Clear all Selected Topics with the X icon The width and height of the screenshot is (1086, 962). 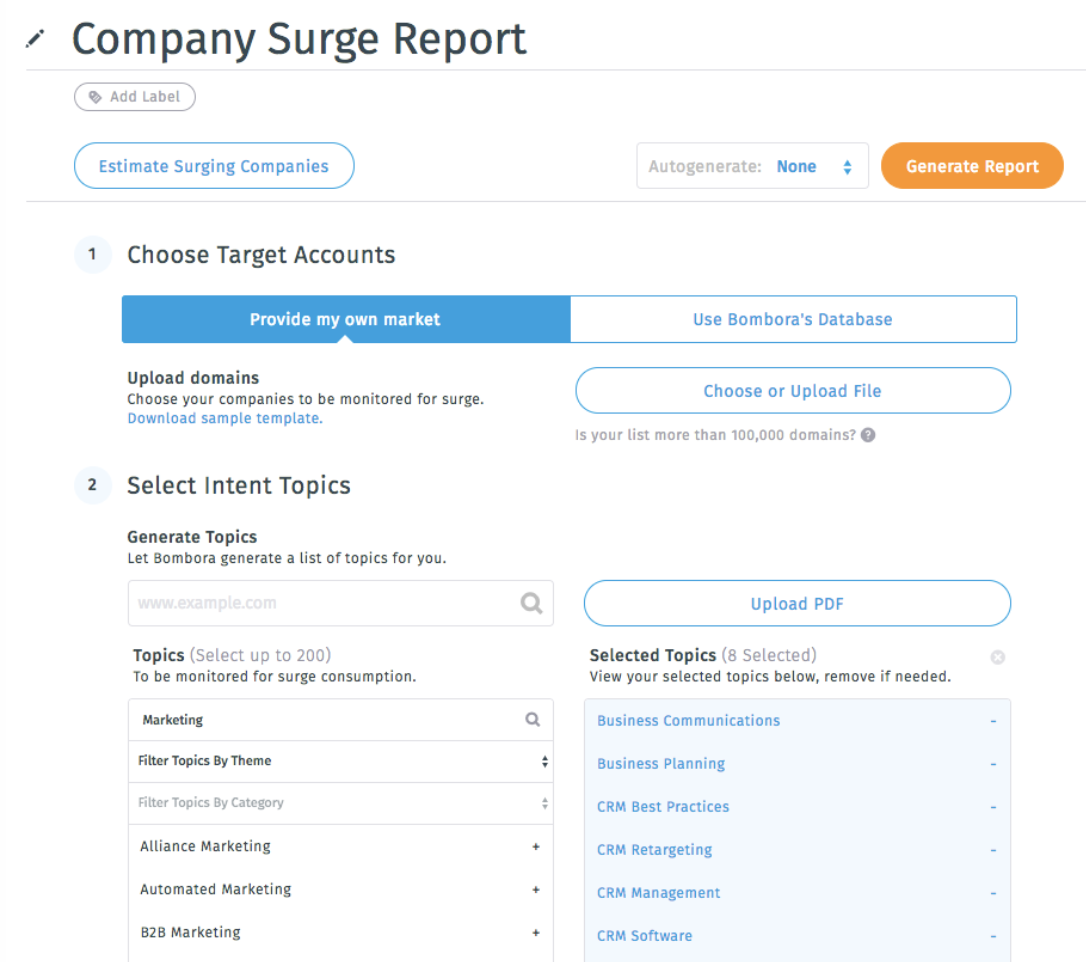997,657
